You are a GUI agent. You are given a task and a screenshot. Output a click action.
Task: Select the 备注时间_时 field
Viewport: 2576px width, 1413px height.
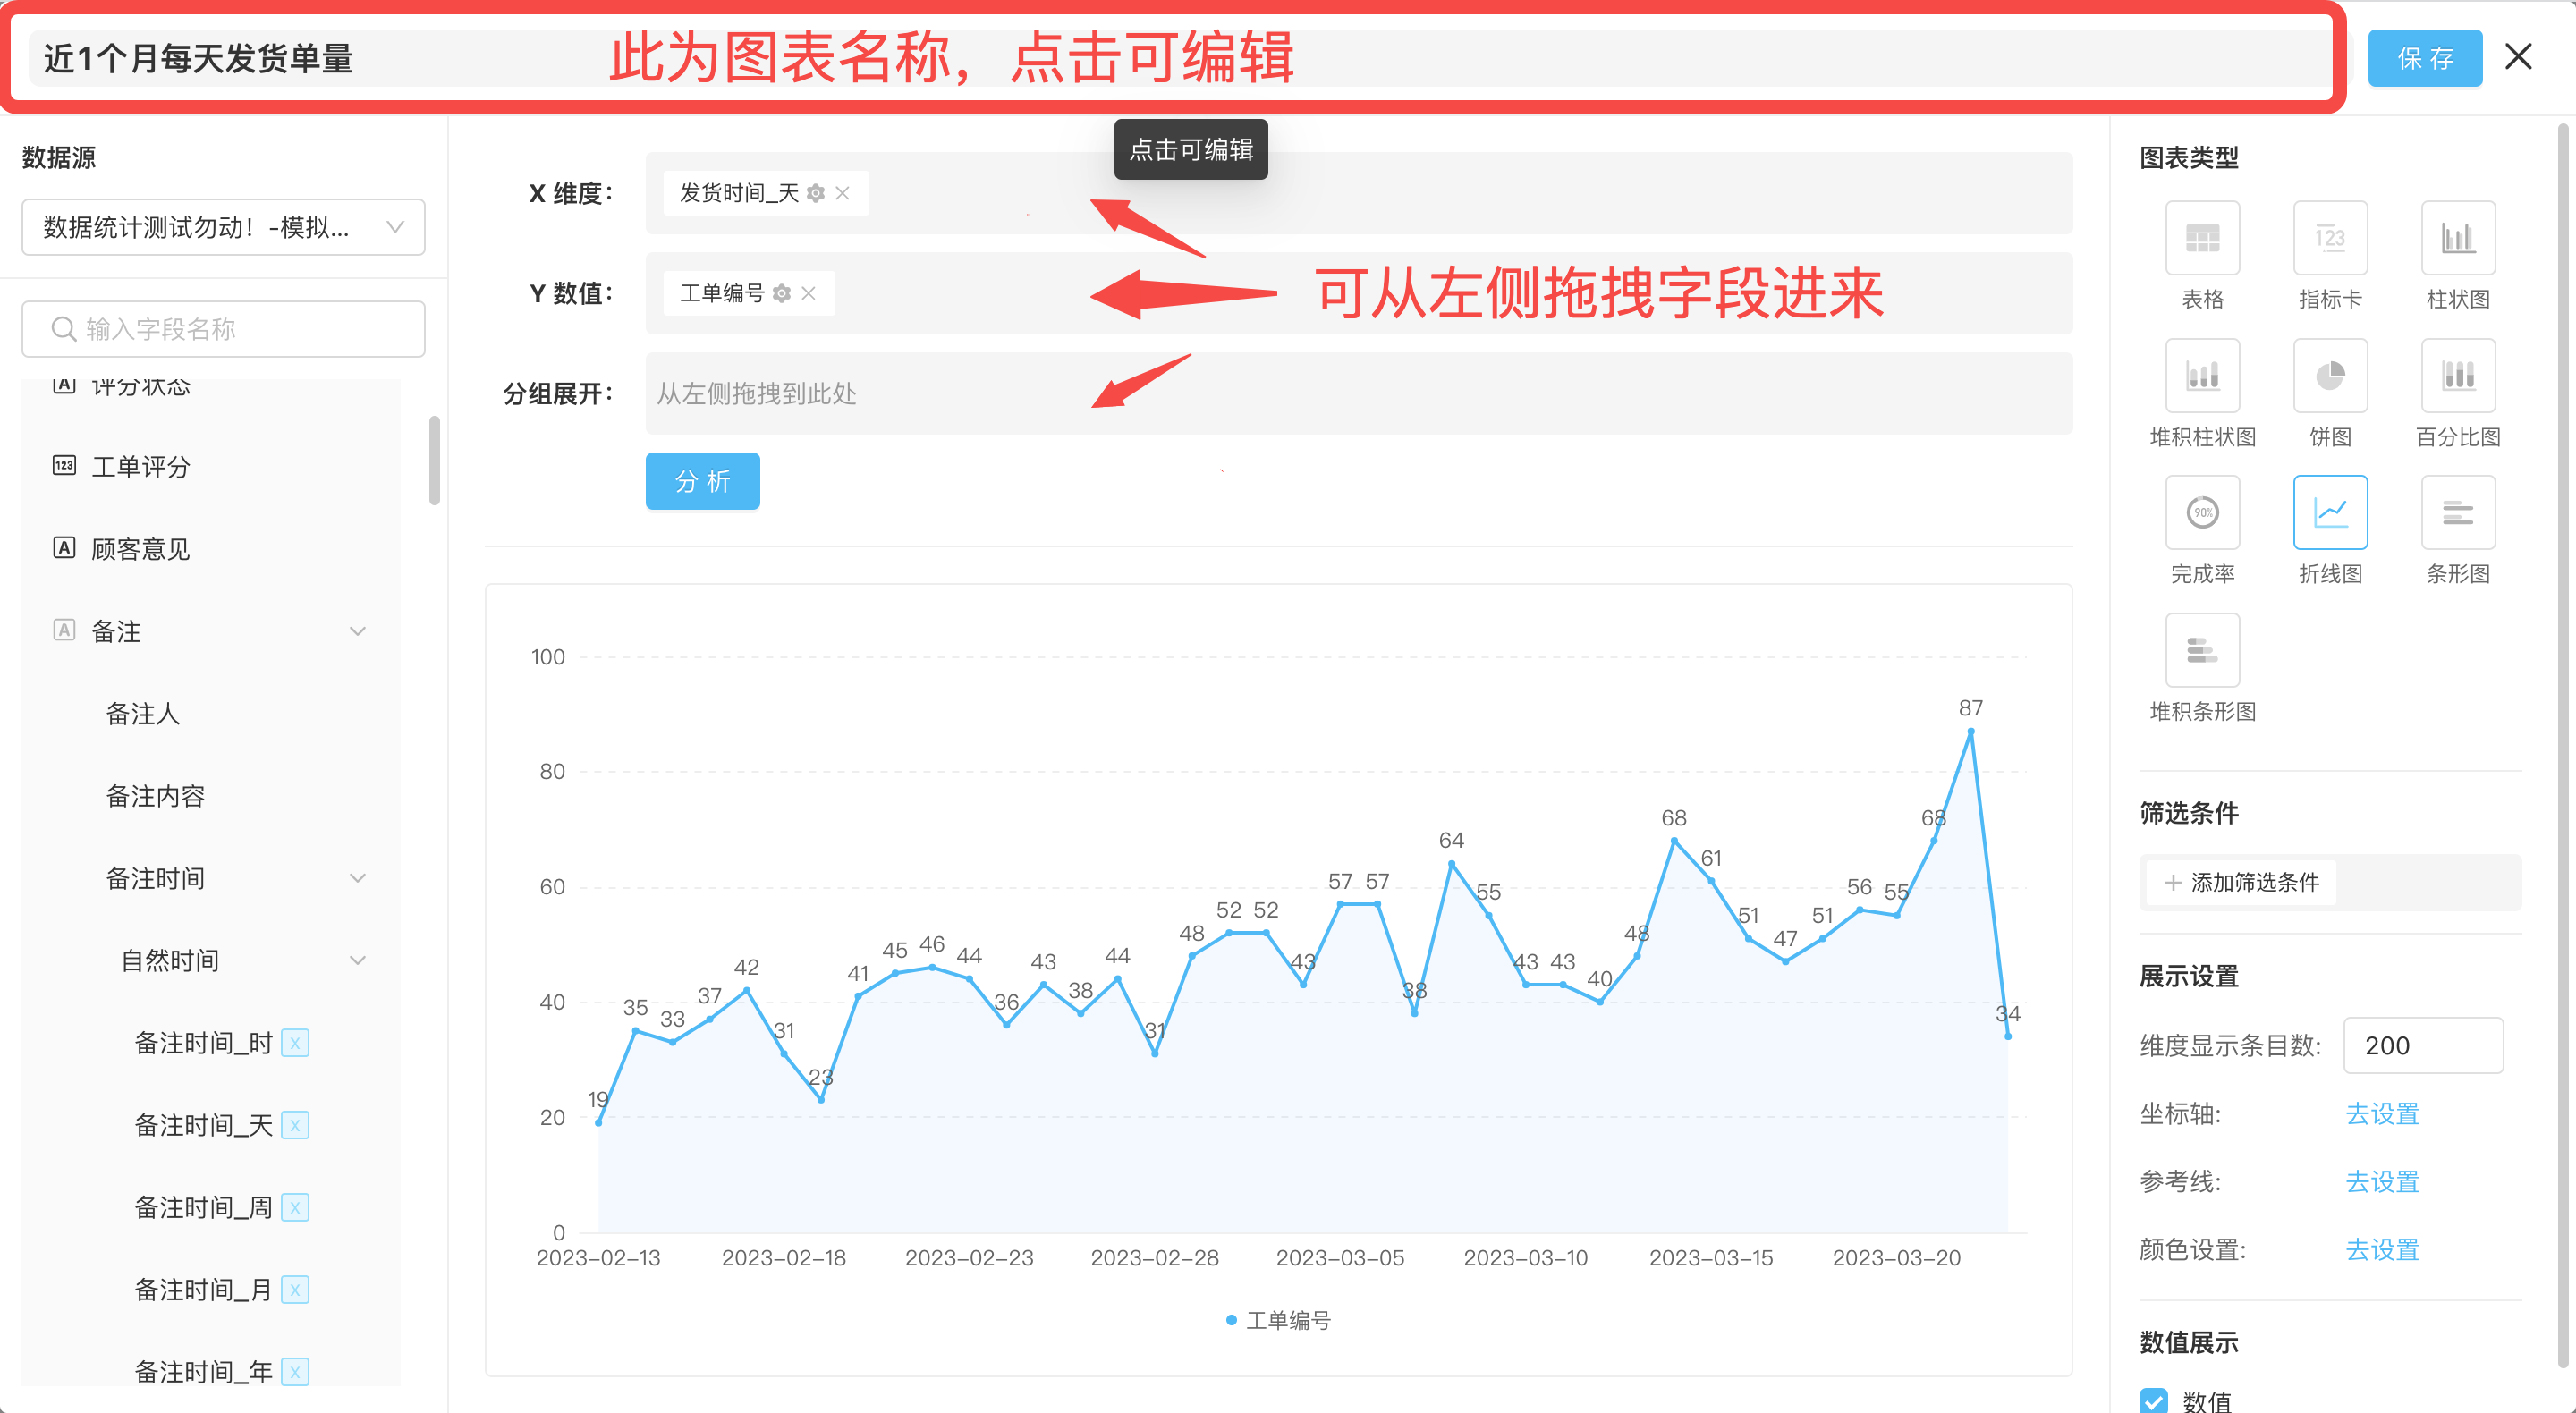click(x=203, y=1043)
